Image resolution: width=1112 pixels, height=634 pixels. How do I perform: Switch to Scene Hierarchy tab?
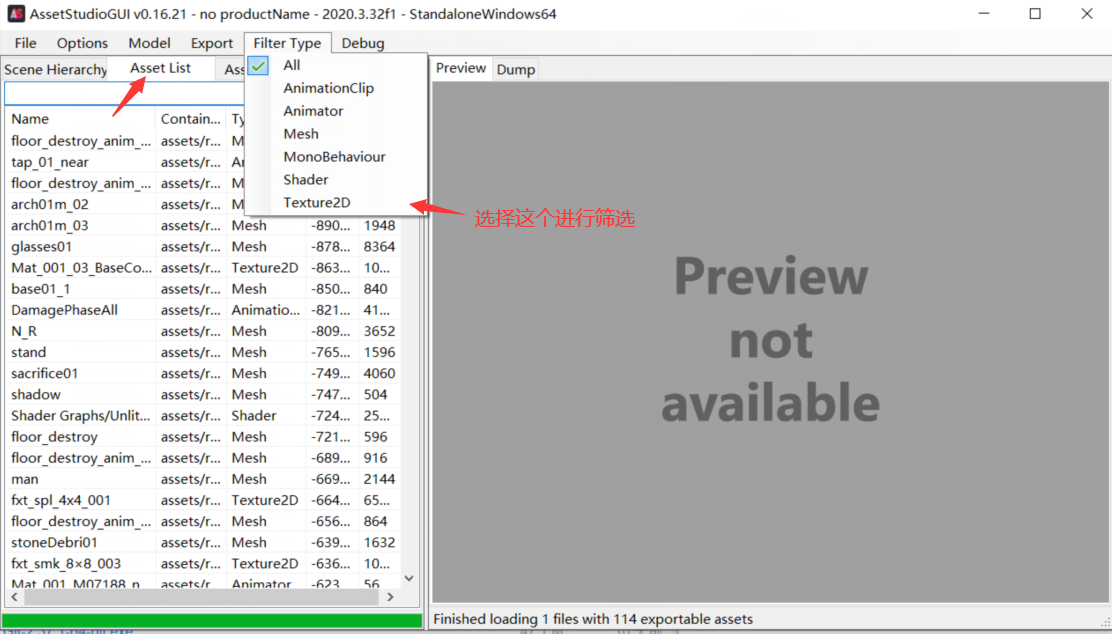tap(55, 69)
